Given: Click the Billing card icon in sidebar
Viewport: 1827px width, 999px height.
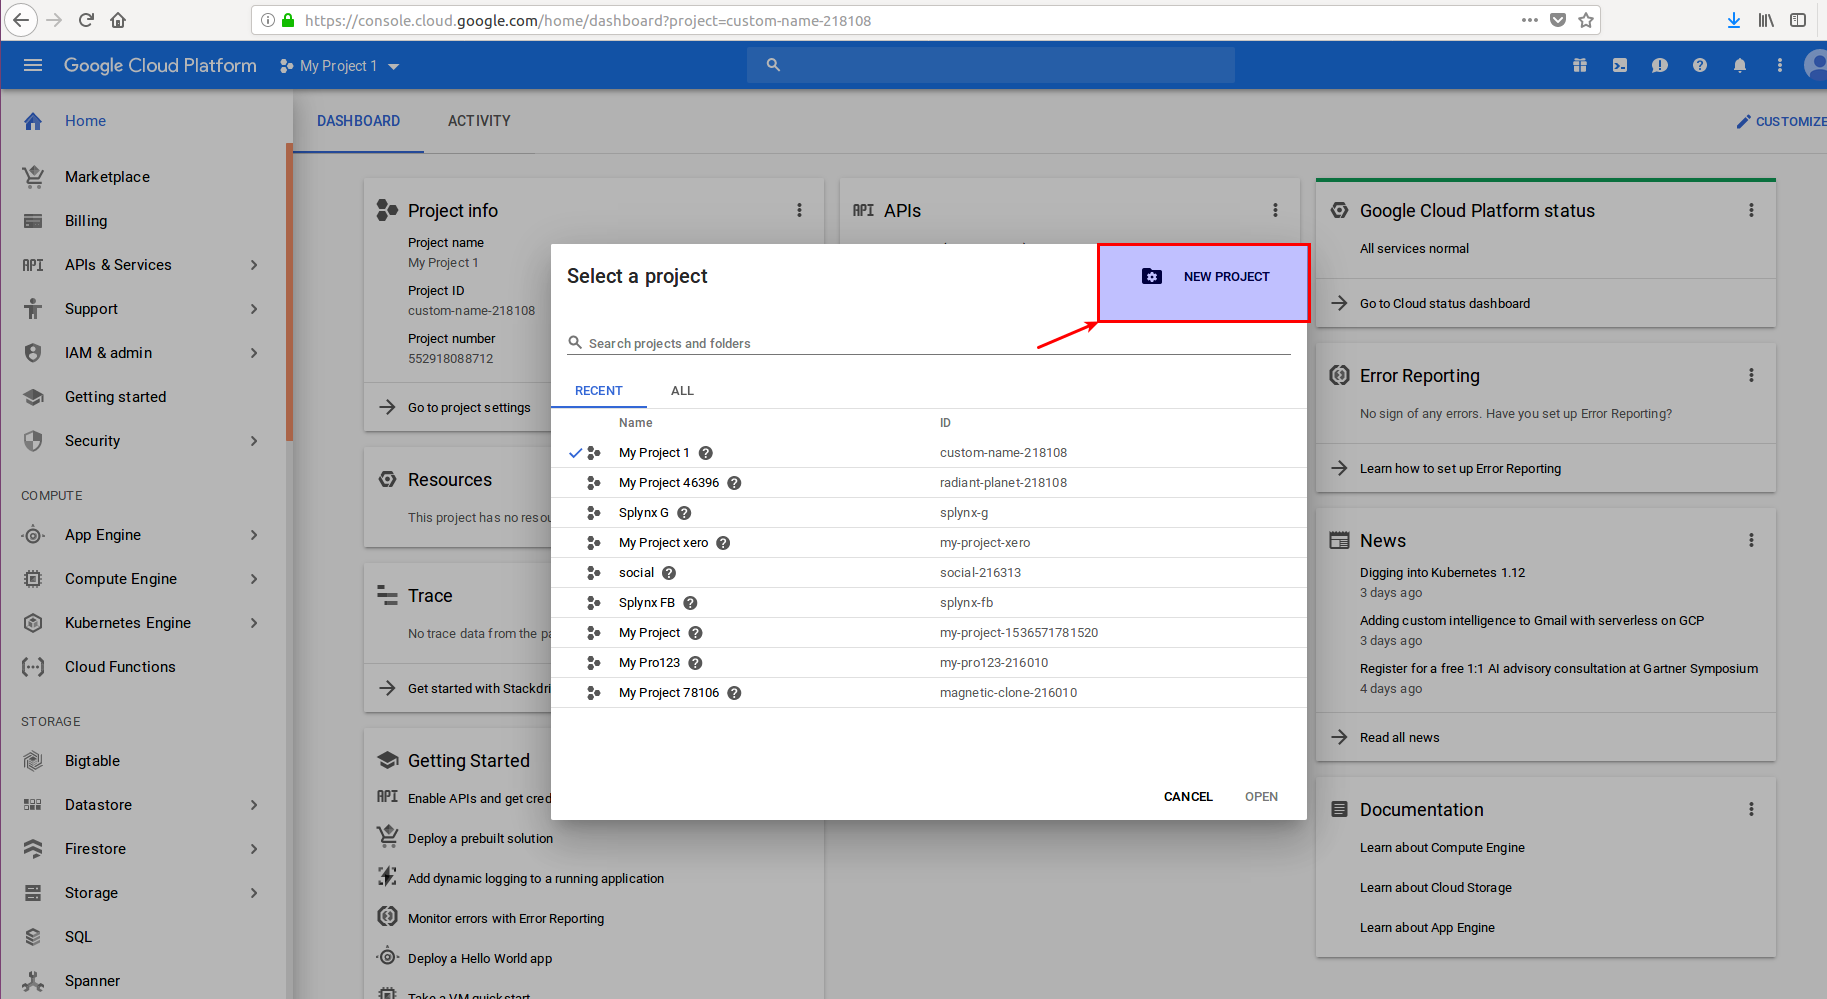Looking at the screenshot, I should (33, 221).
